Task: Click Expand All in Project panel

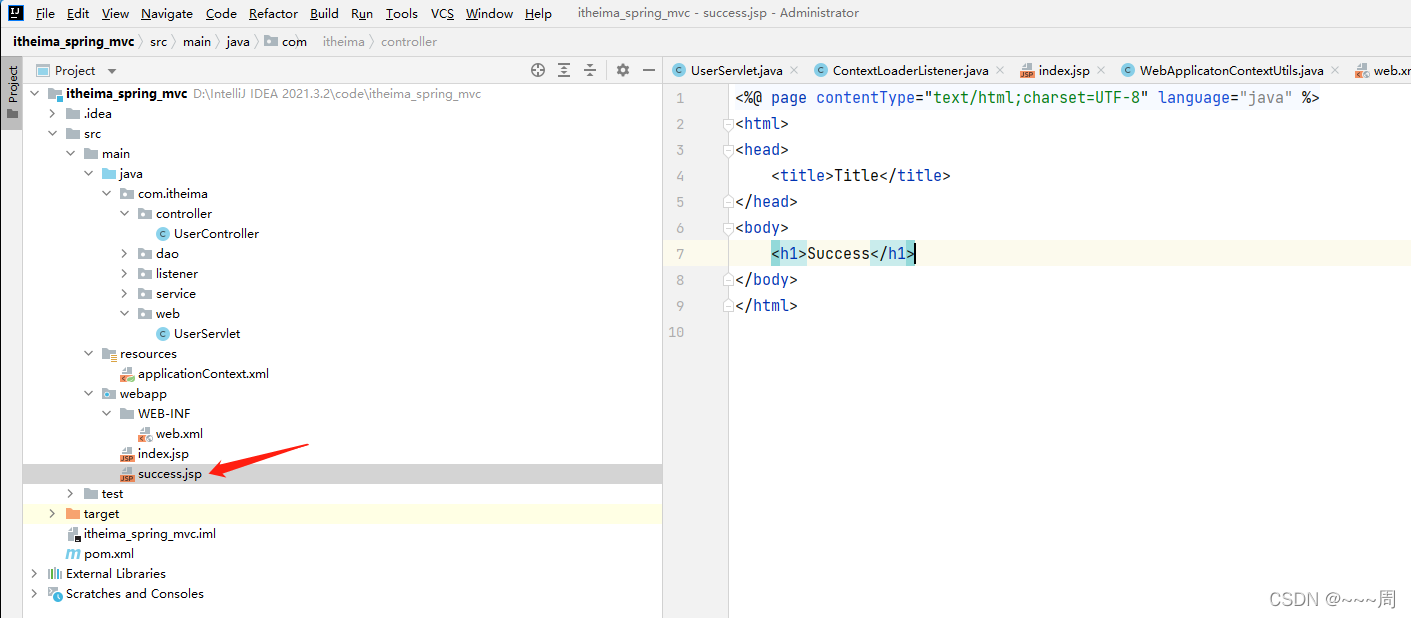Action: point(564,70)
